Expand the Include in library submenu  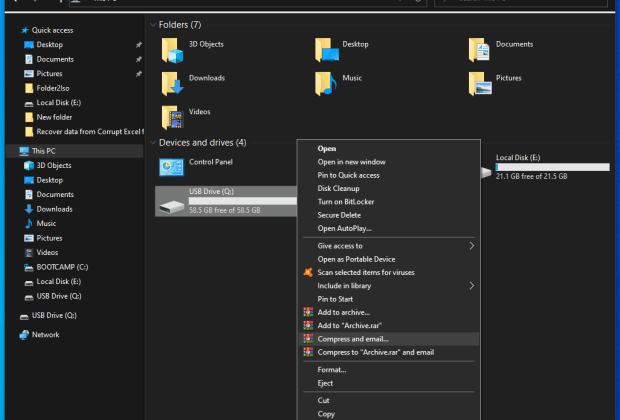471,286
